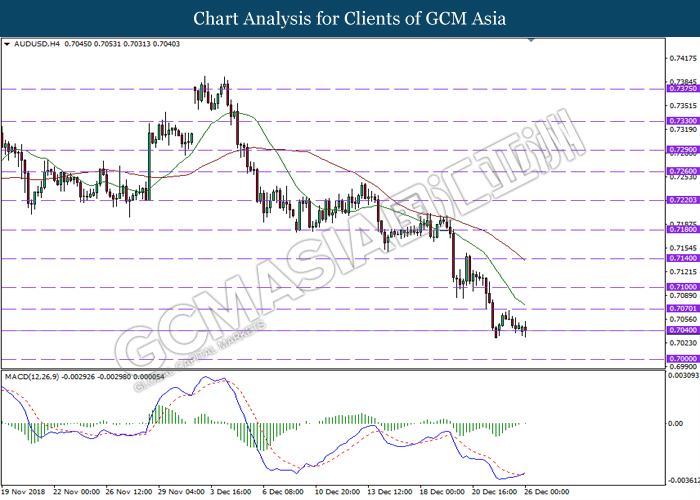
Task: Click the 29 Nov 04:00 time label
Action: (x=181, y=492)
